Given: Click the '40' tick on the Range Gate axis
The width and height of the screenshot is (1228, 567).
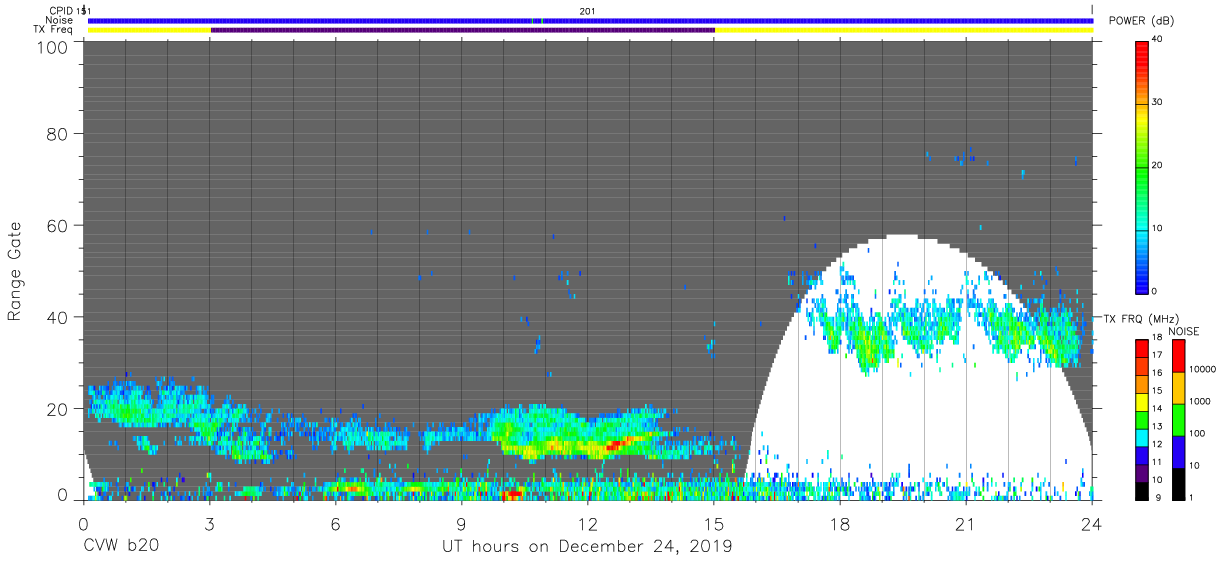Looking at the screenshot, I should [x=57, y=317].
